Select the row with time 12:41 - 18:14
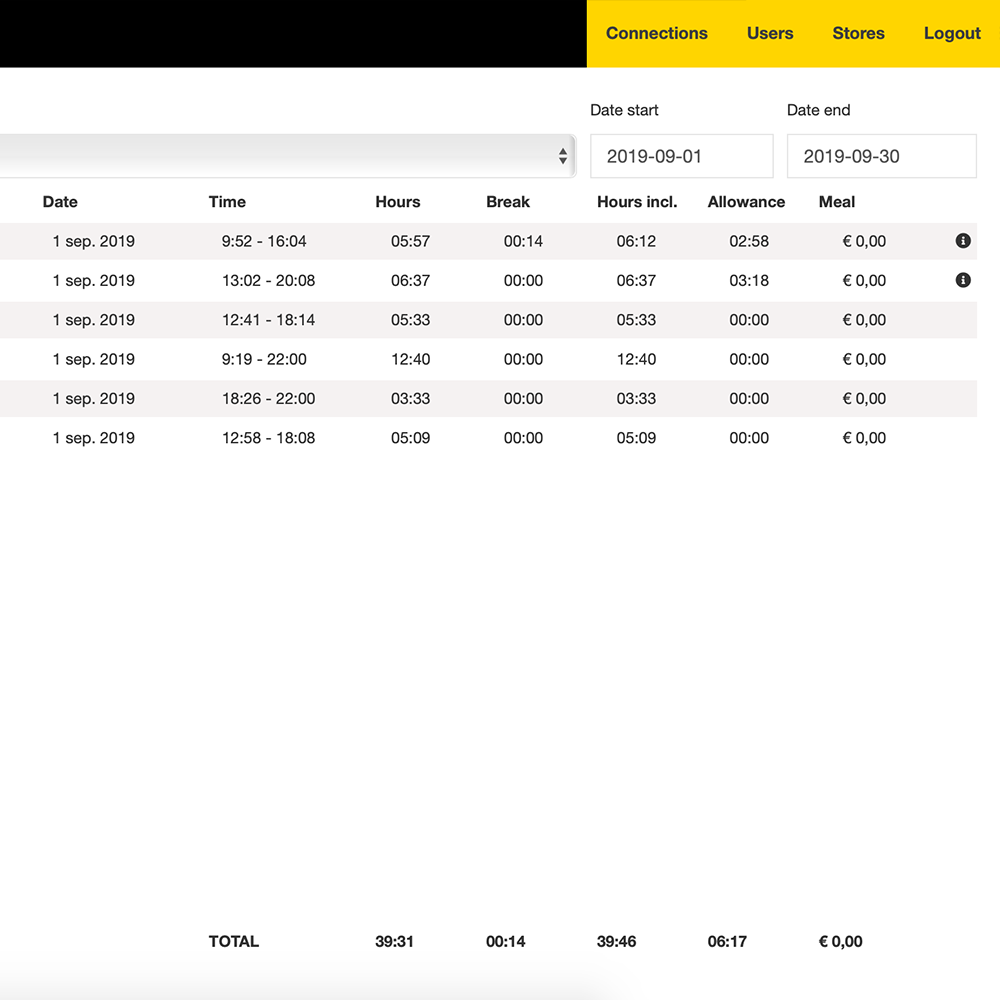This screenshot has height=1000, width=1000. click(x=268, y=320)
